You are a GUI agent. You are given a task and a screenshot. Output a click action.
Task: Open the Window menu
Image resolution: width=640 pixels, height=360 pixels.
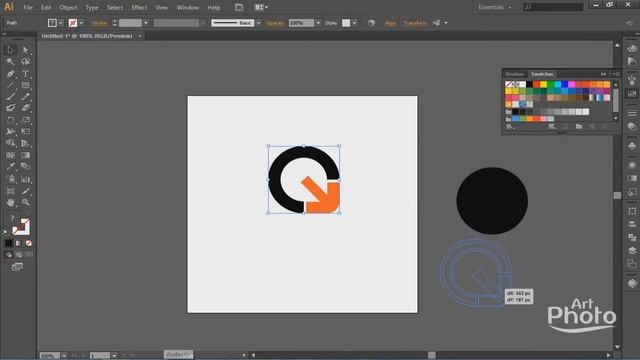pyautogui.click(x=188, y=7)
